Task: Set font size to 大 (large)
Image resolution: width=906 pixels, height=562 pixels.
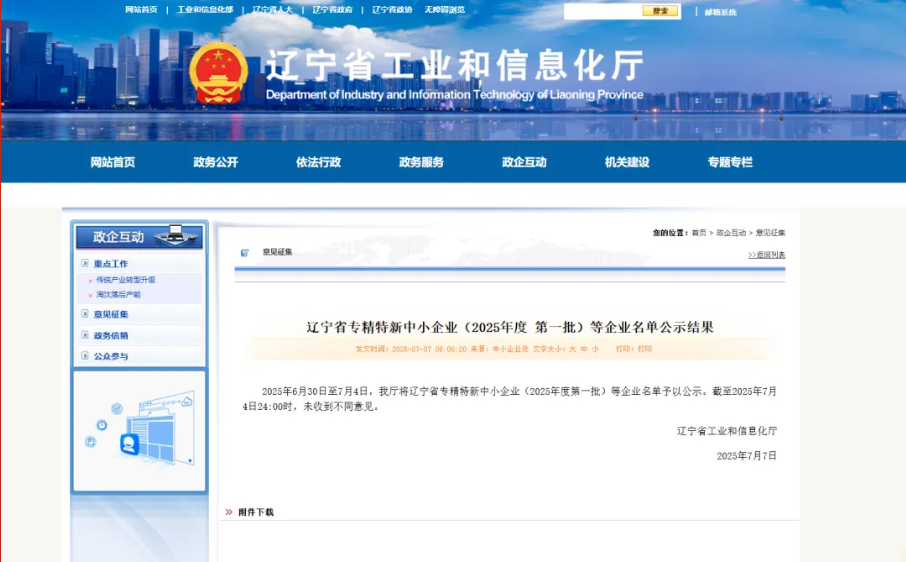Action: coord(573,349)
